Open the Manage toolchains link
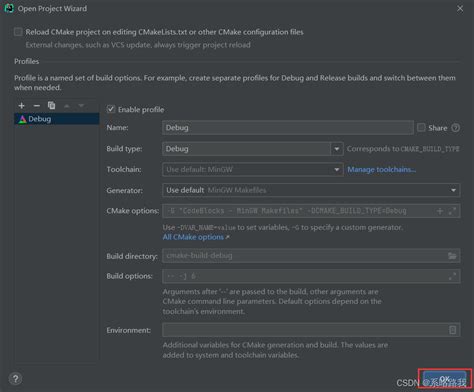 coord(382,170)
